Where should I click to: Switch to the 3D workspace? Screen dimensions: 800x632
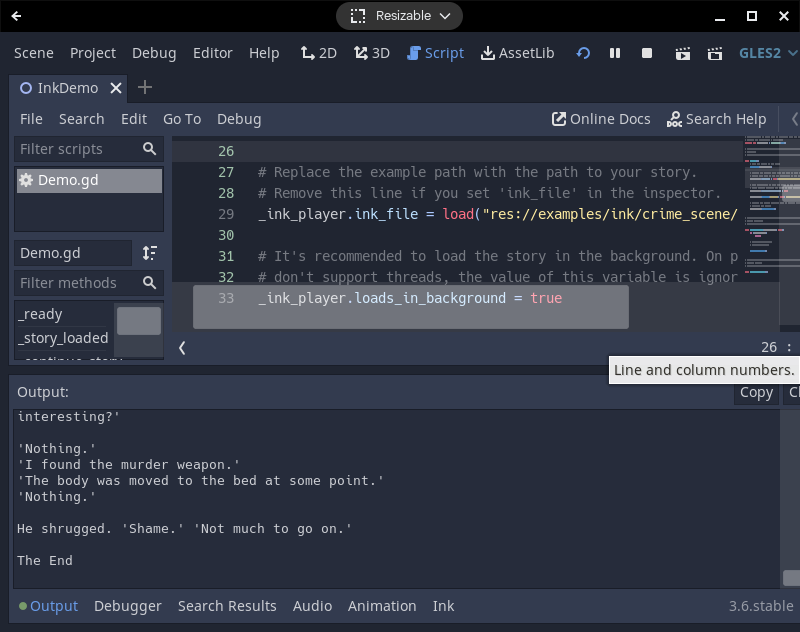[x=371, y=53]
